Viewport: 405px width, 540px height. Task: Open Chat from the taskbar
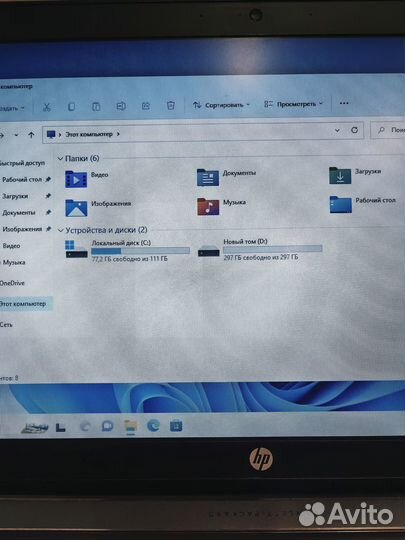107,426
